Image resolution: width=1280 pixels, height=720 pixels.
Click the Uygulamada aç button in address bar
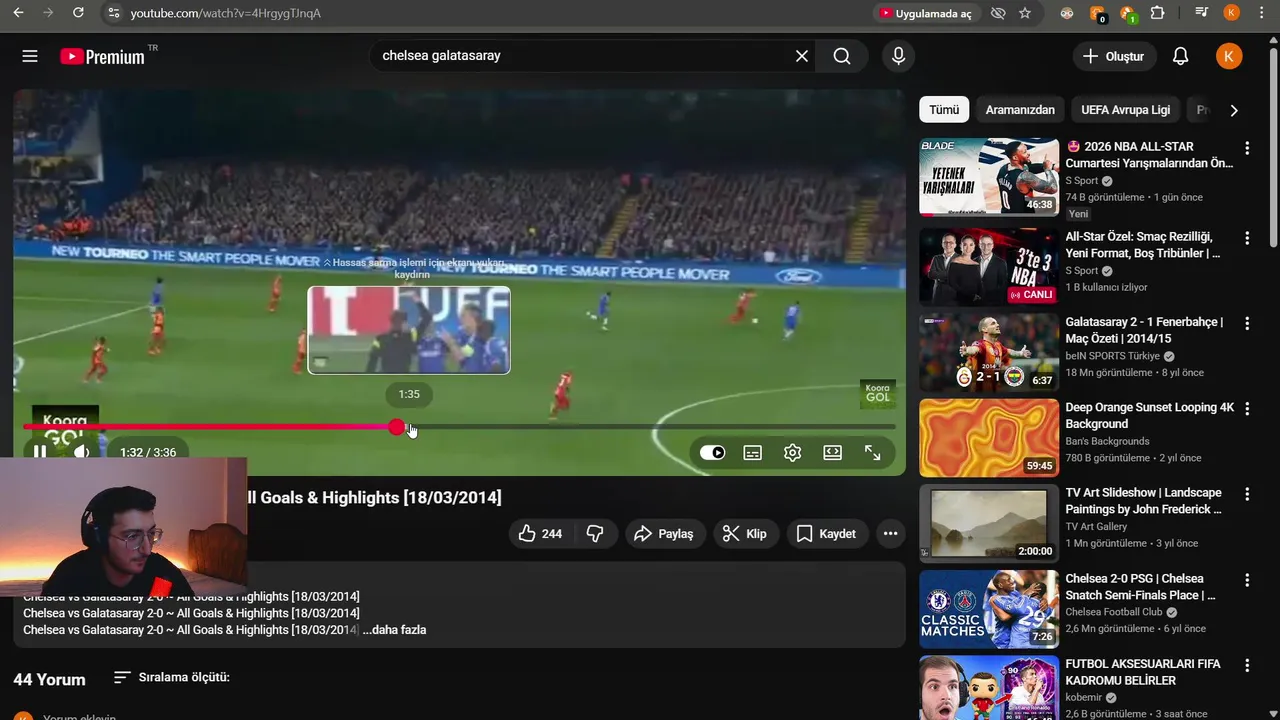point(925,13)
